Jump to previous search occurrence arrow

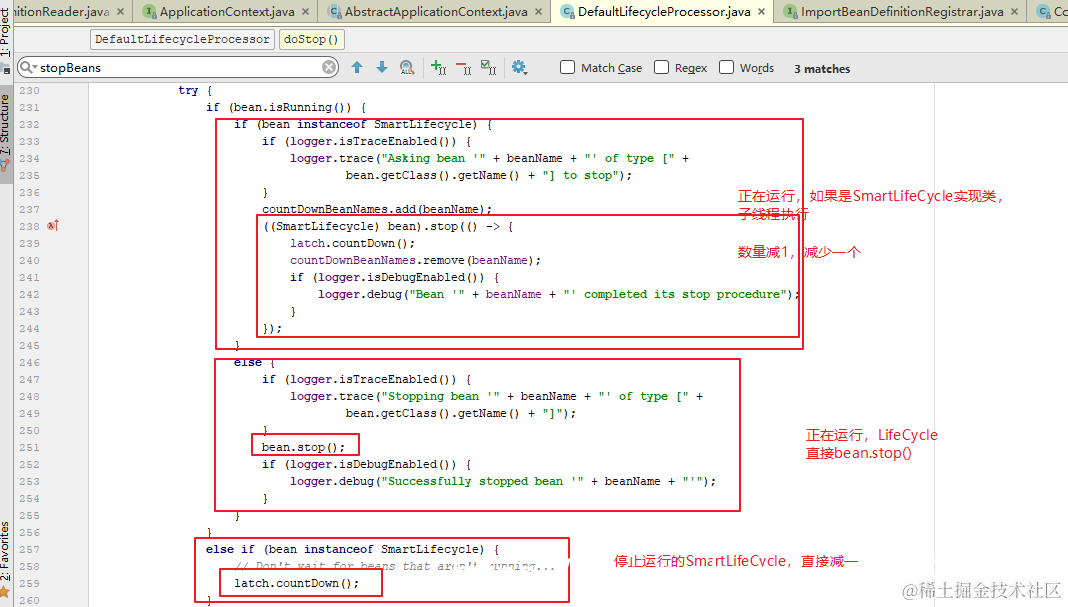pyautogui.click(x=357, y=67)
